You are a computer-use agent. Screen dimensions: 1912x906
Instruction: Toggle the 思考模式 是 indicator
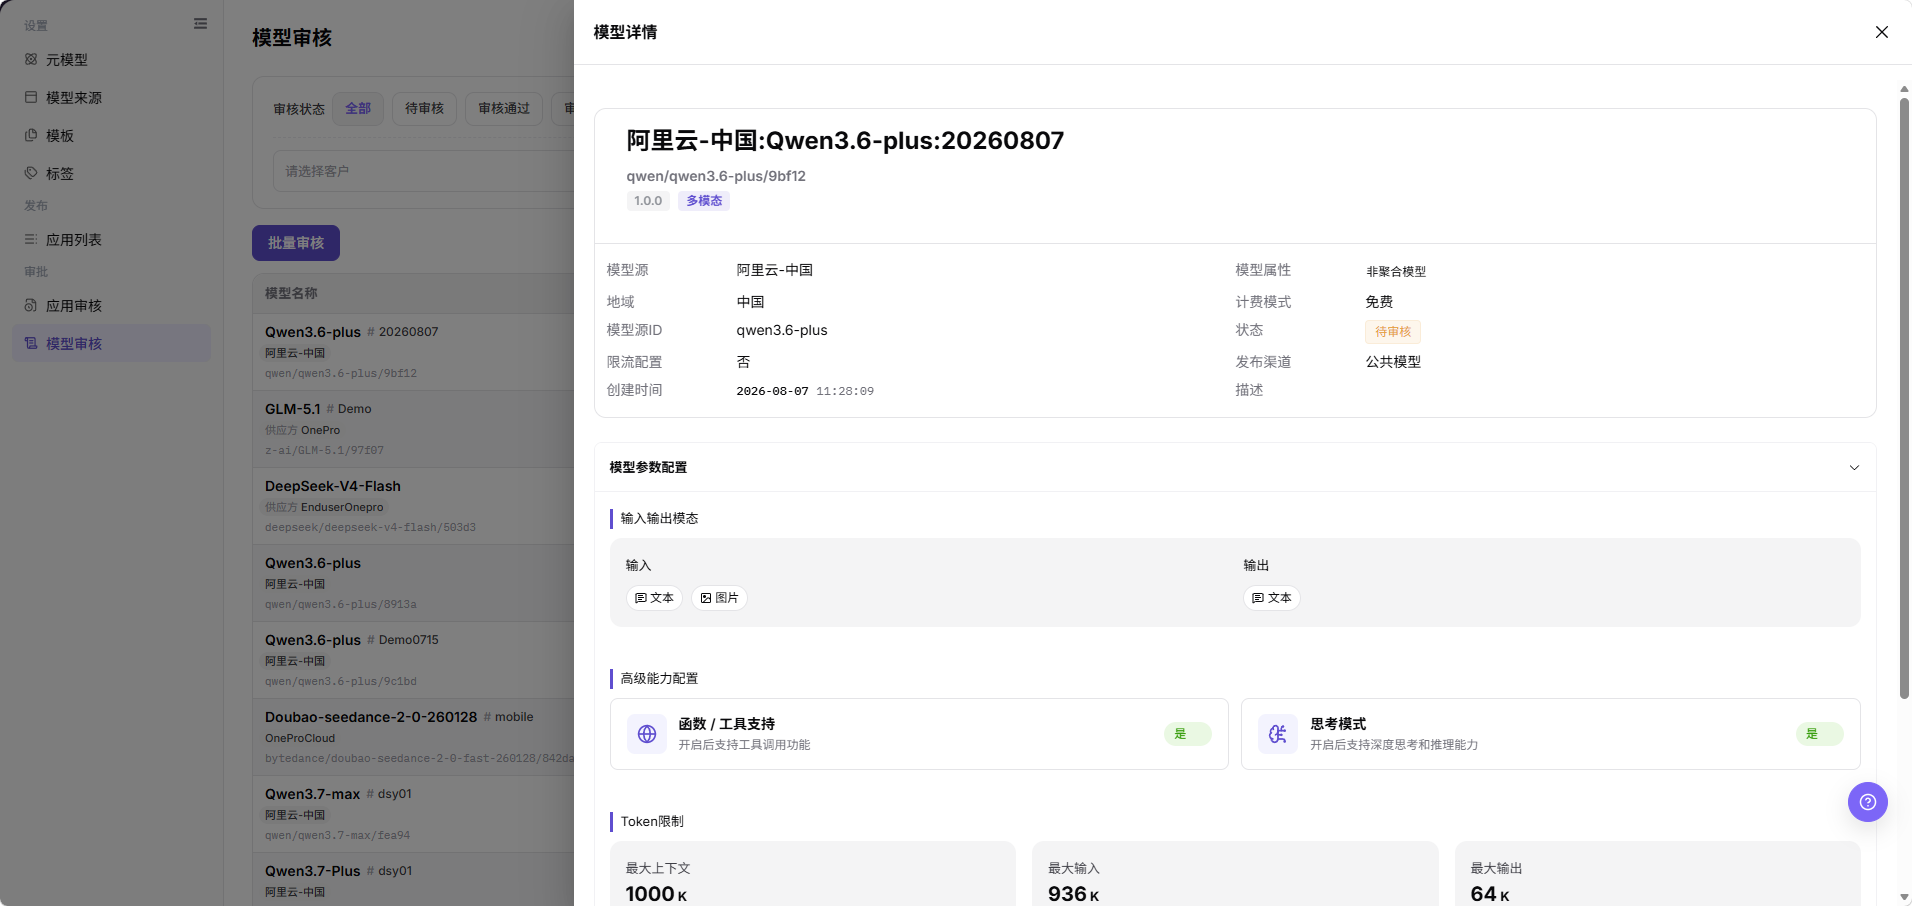[x=1819, y=734]
